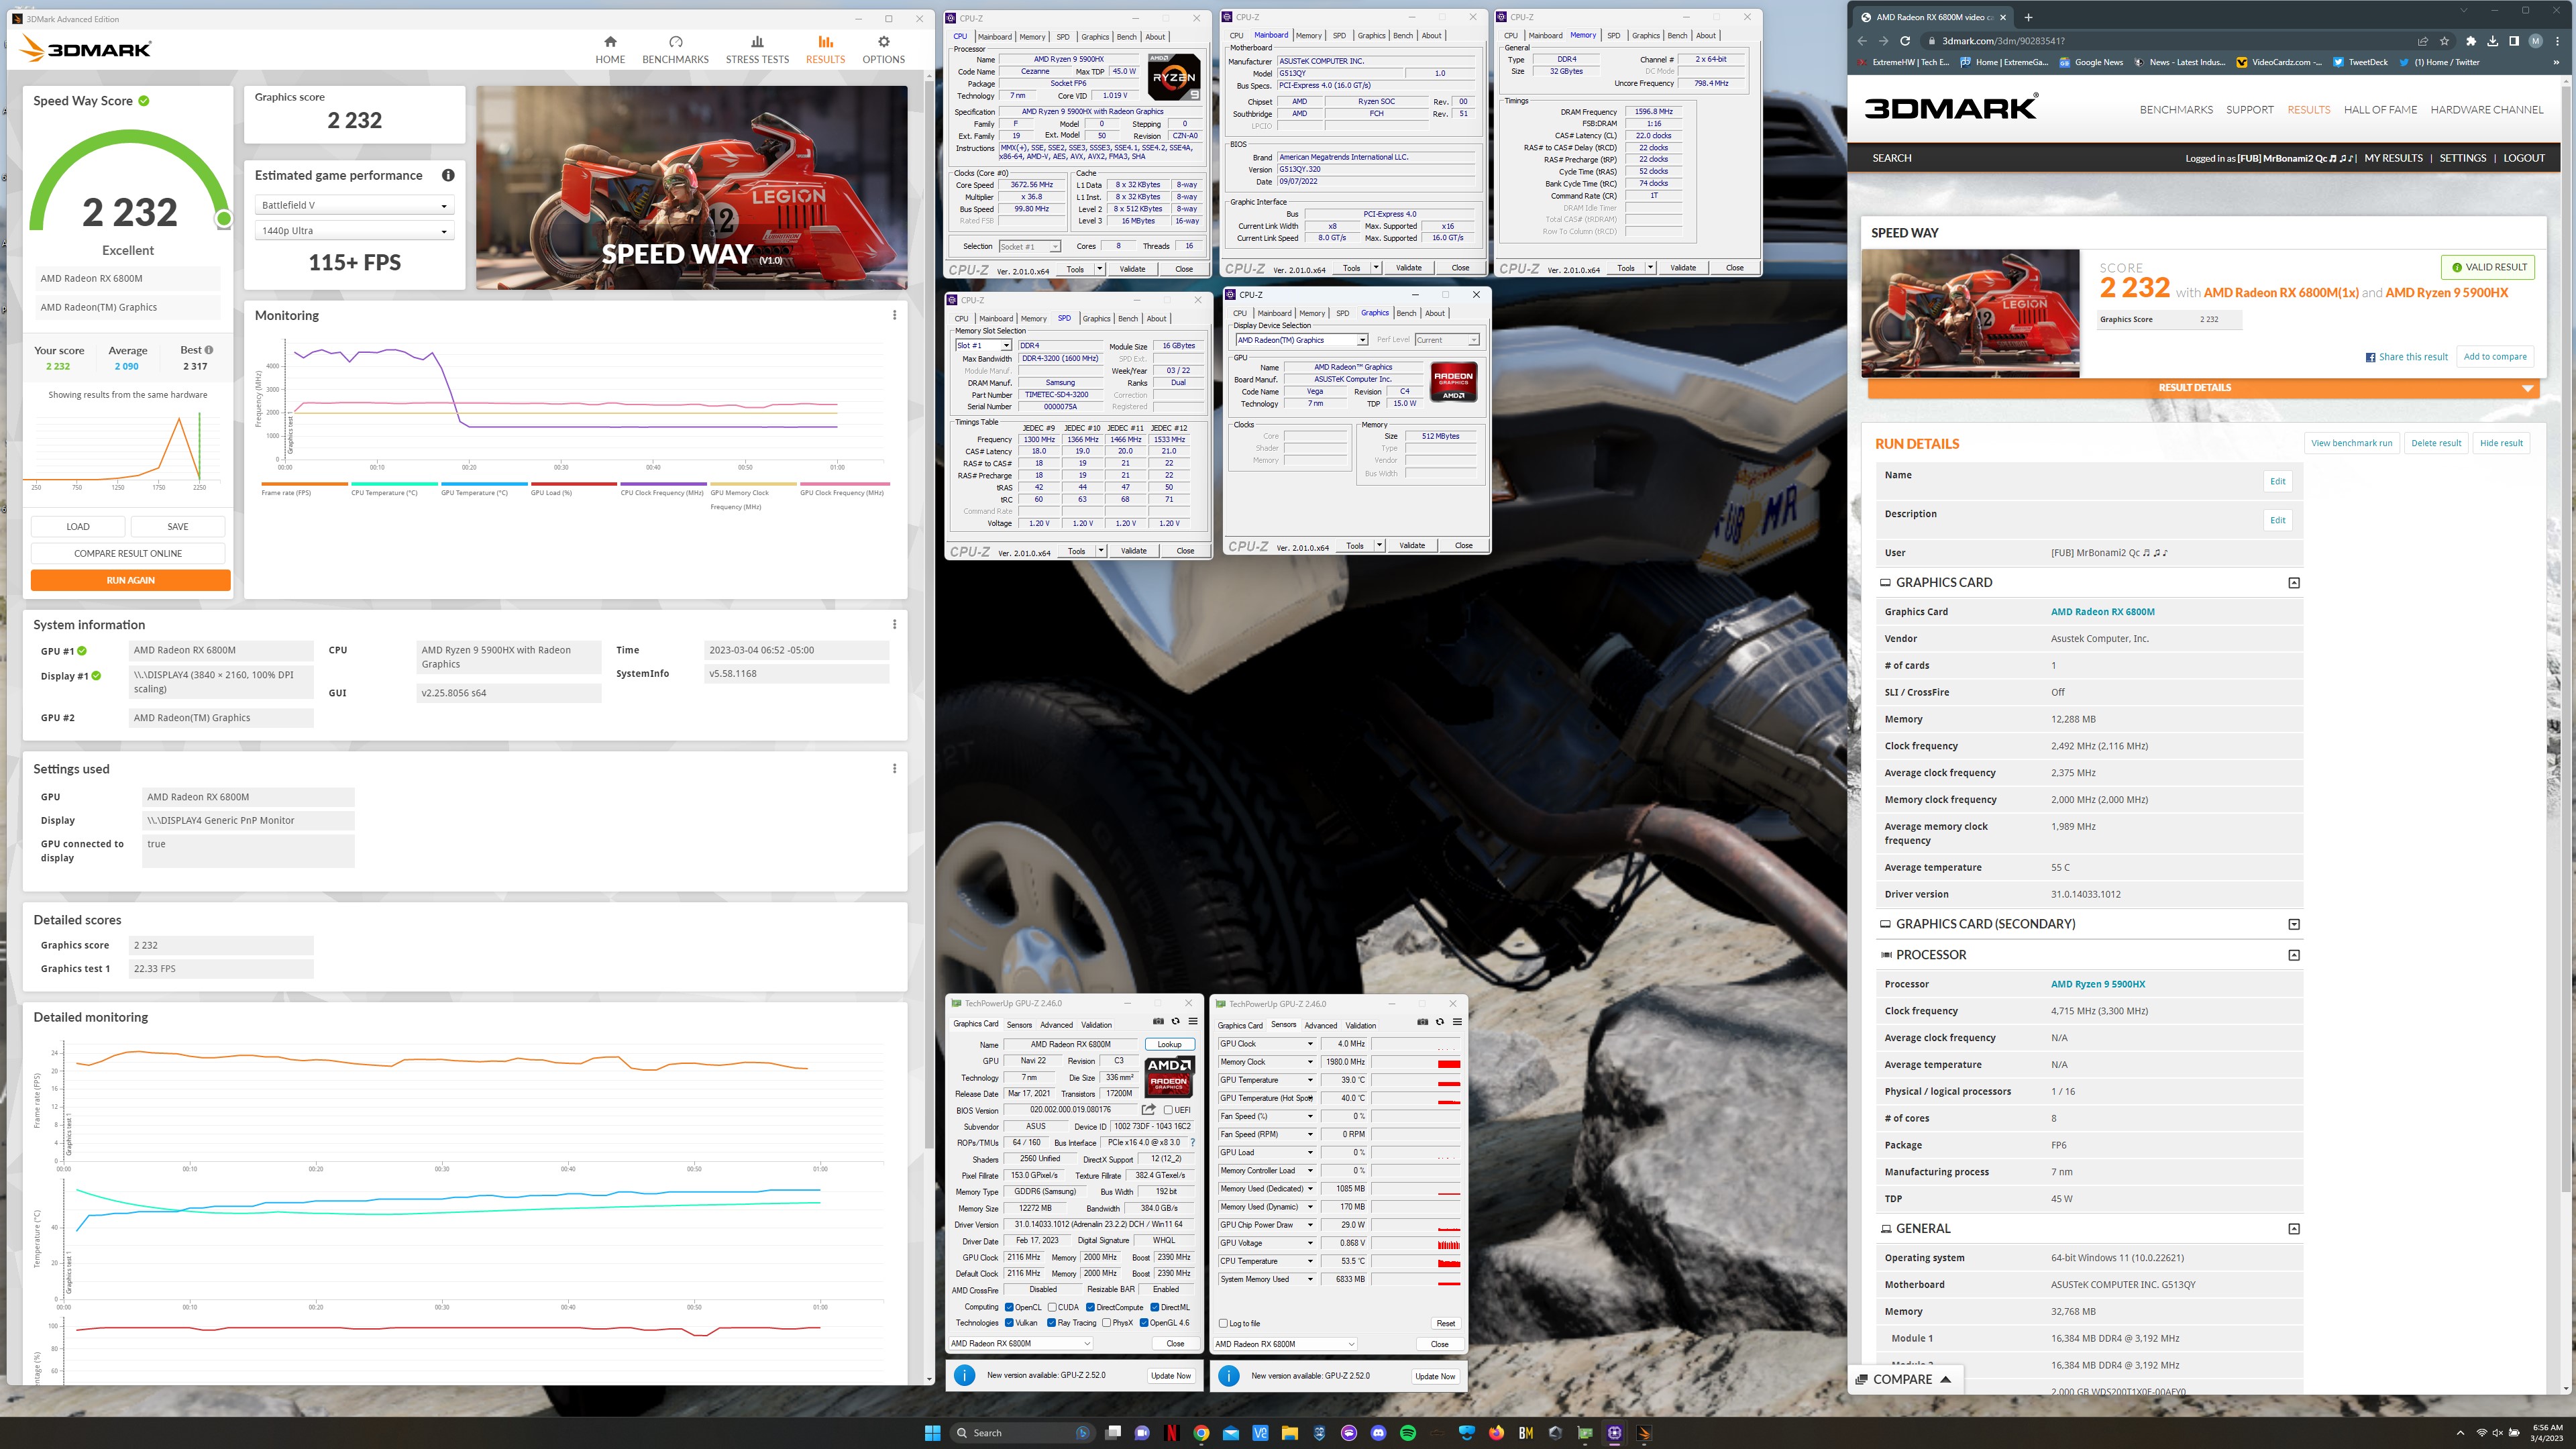Switch to RESULTS tab in 3DMark app
Viewport: 2576px width, 1449px height.
tap(825, 49)
